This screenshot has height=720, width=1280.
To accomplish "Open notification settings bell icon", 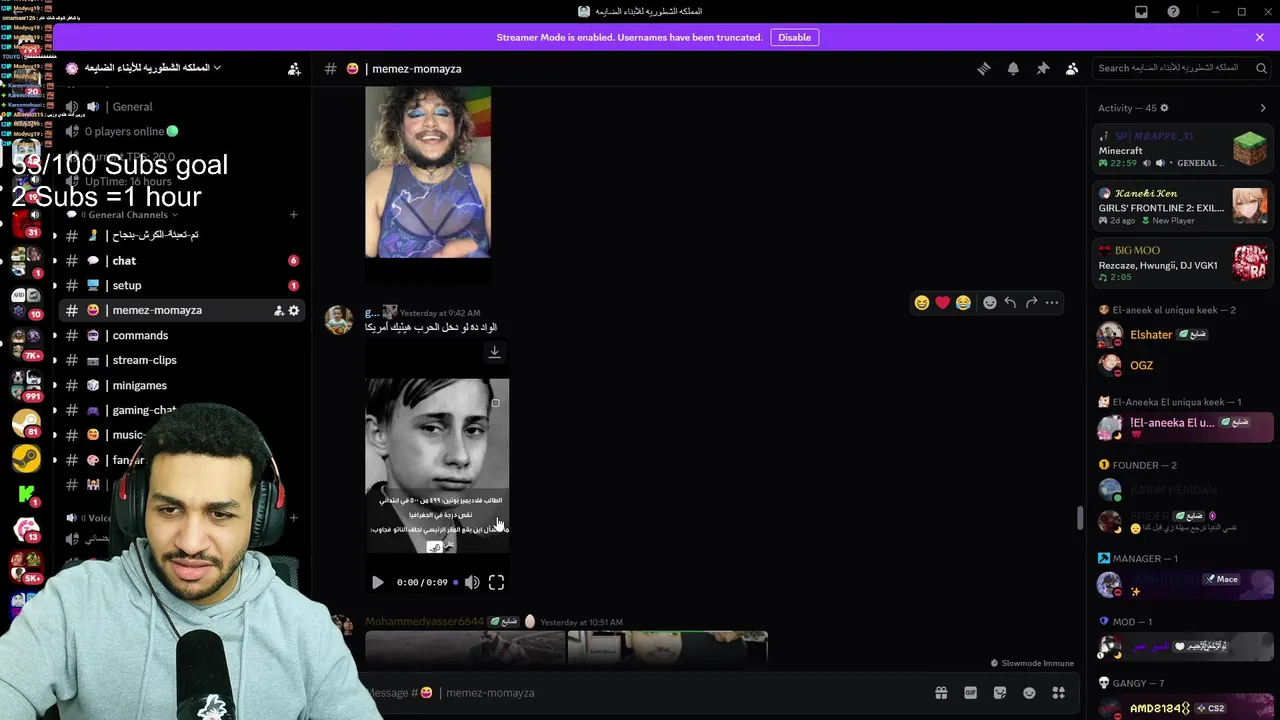I will click(1013, 69).
